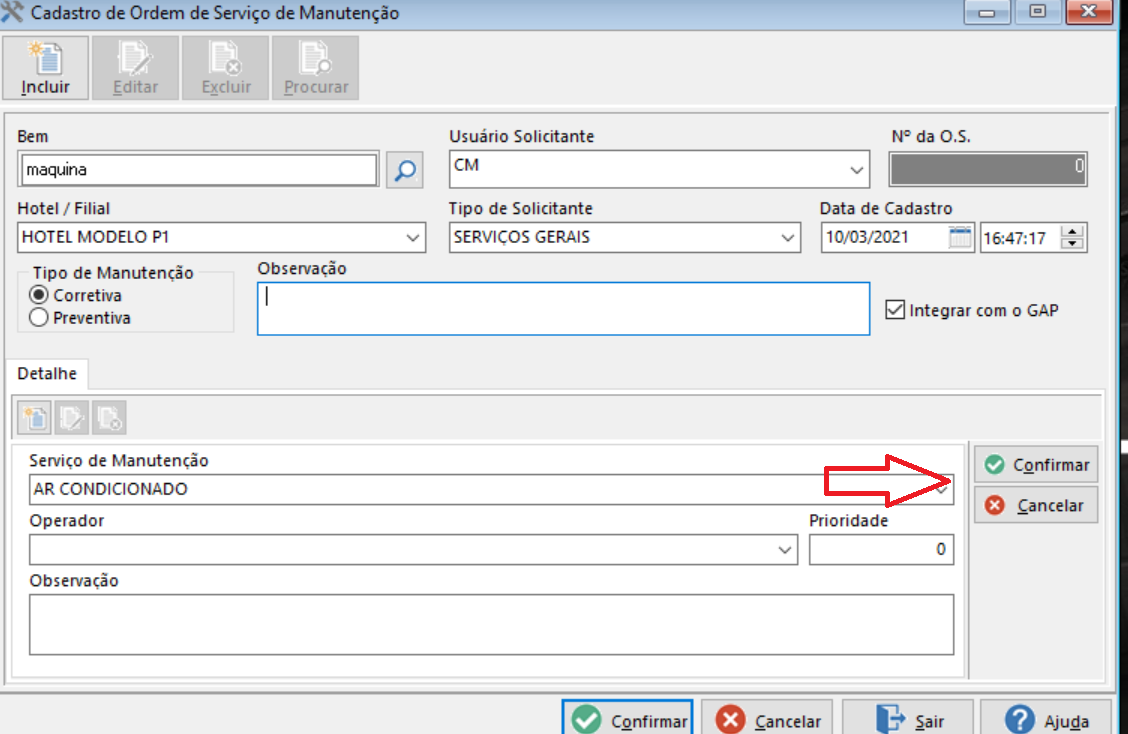Expand the Hotel / Filial dropdown

coord(412,237)
